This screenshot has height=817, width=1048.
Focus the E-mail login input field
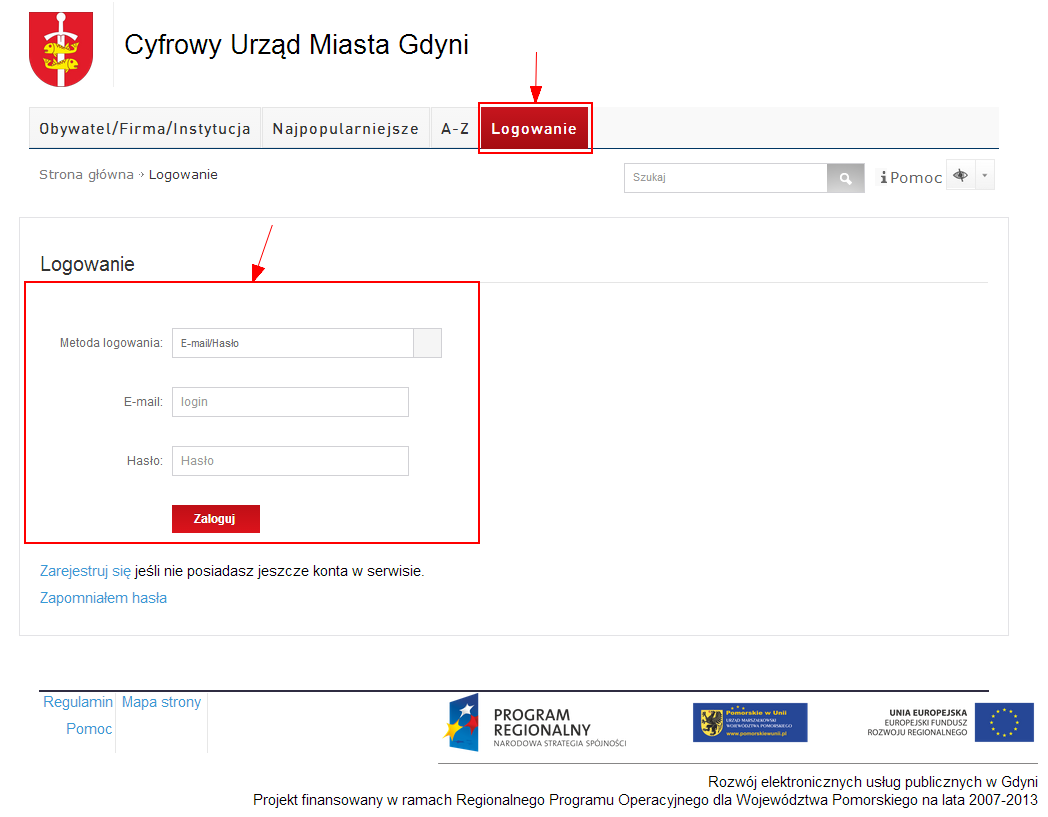click(290, 402)
